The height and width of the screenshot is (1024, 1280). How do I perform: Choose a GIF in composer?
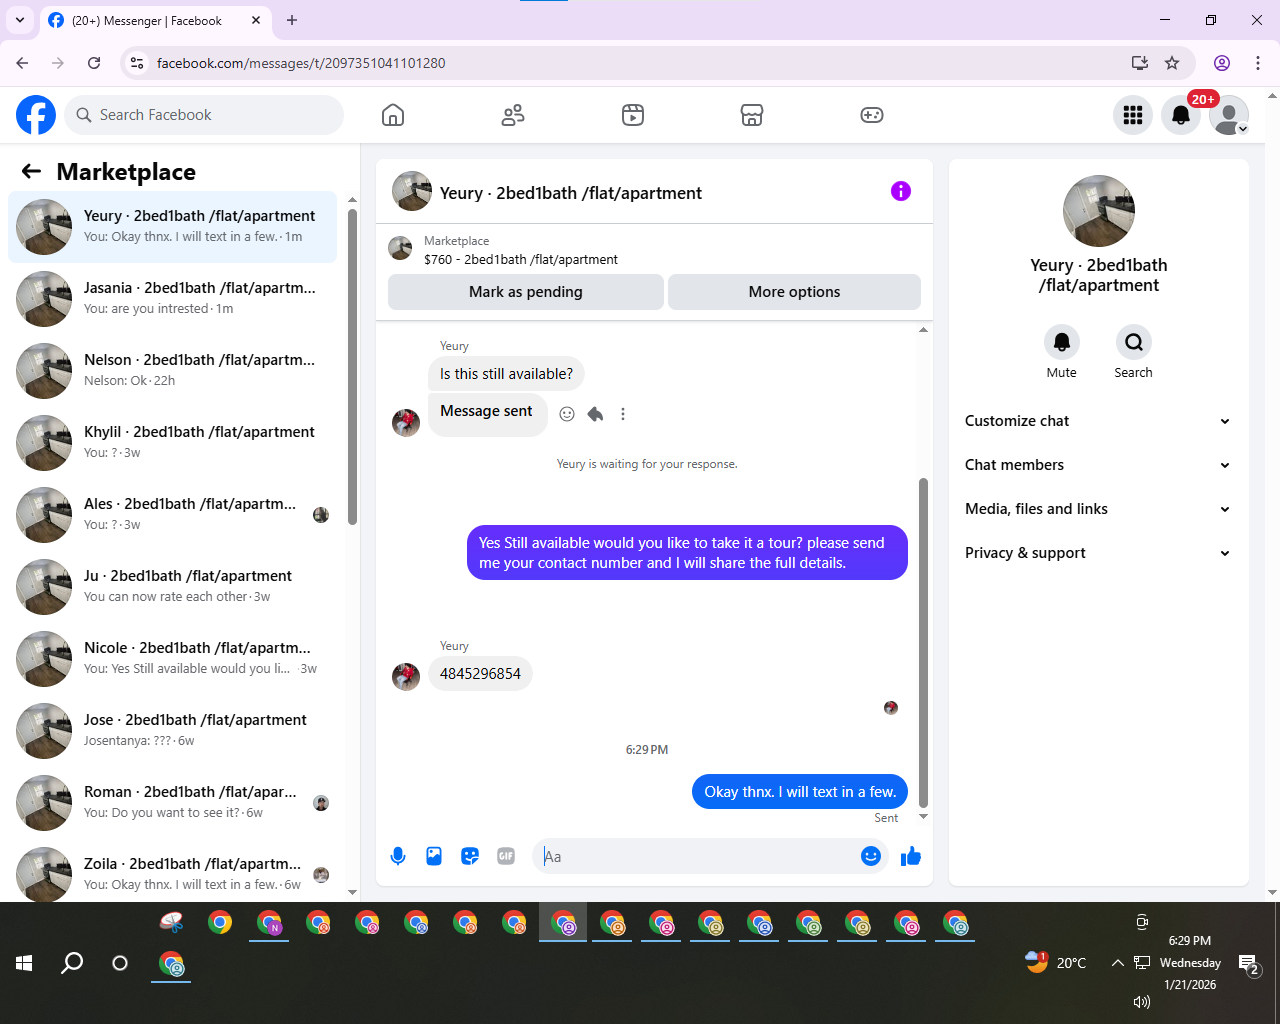pyautogui.click(x=506, y=856)
